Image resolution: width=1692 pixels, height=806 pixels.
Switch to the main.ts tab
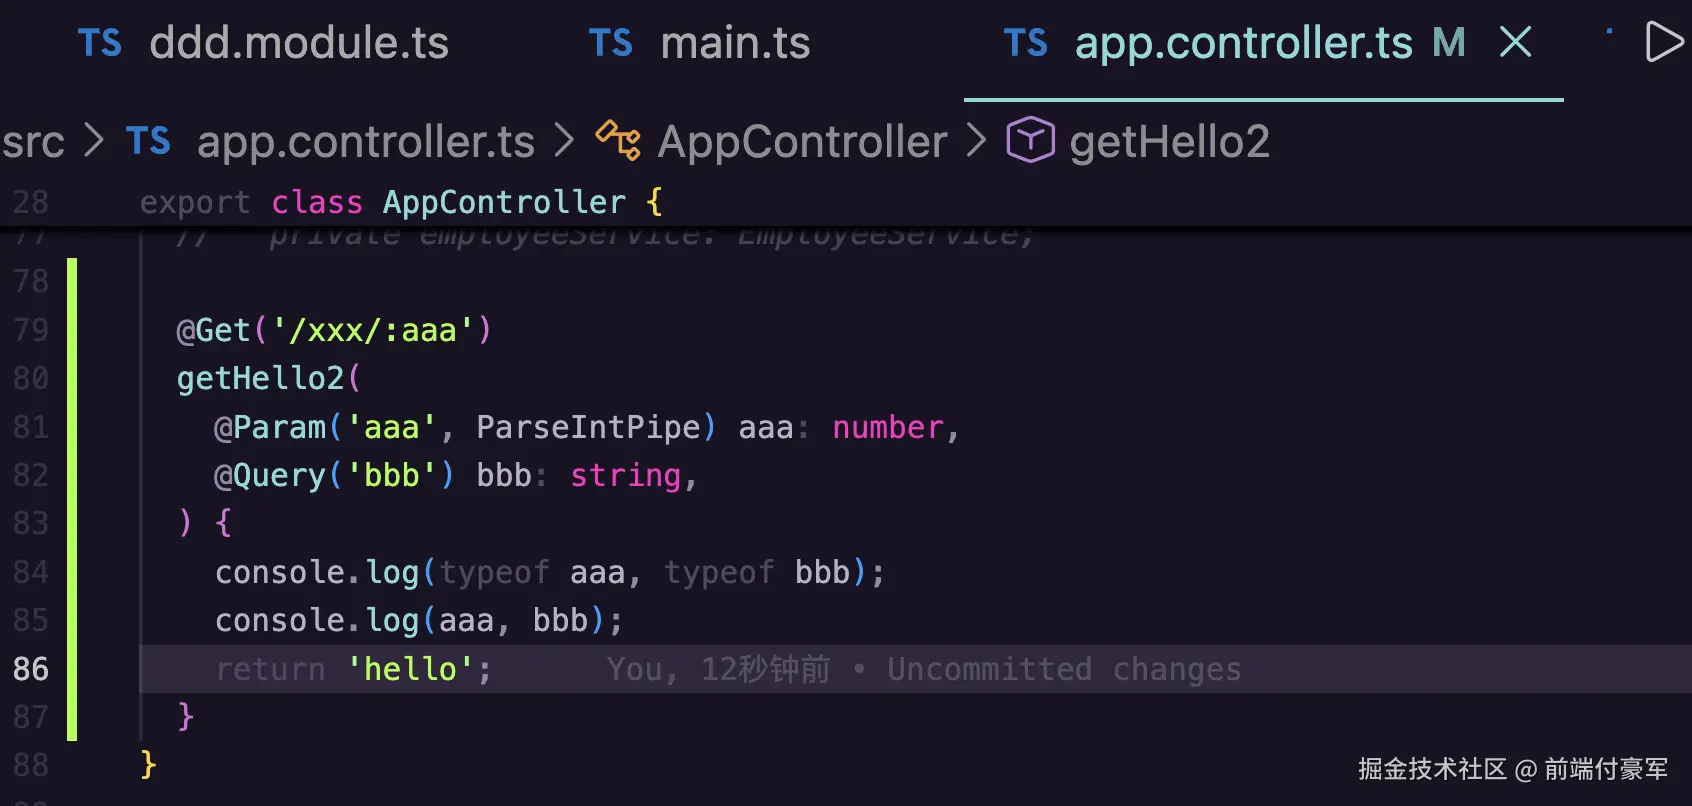pos(735,44)
